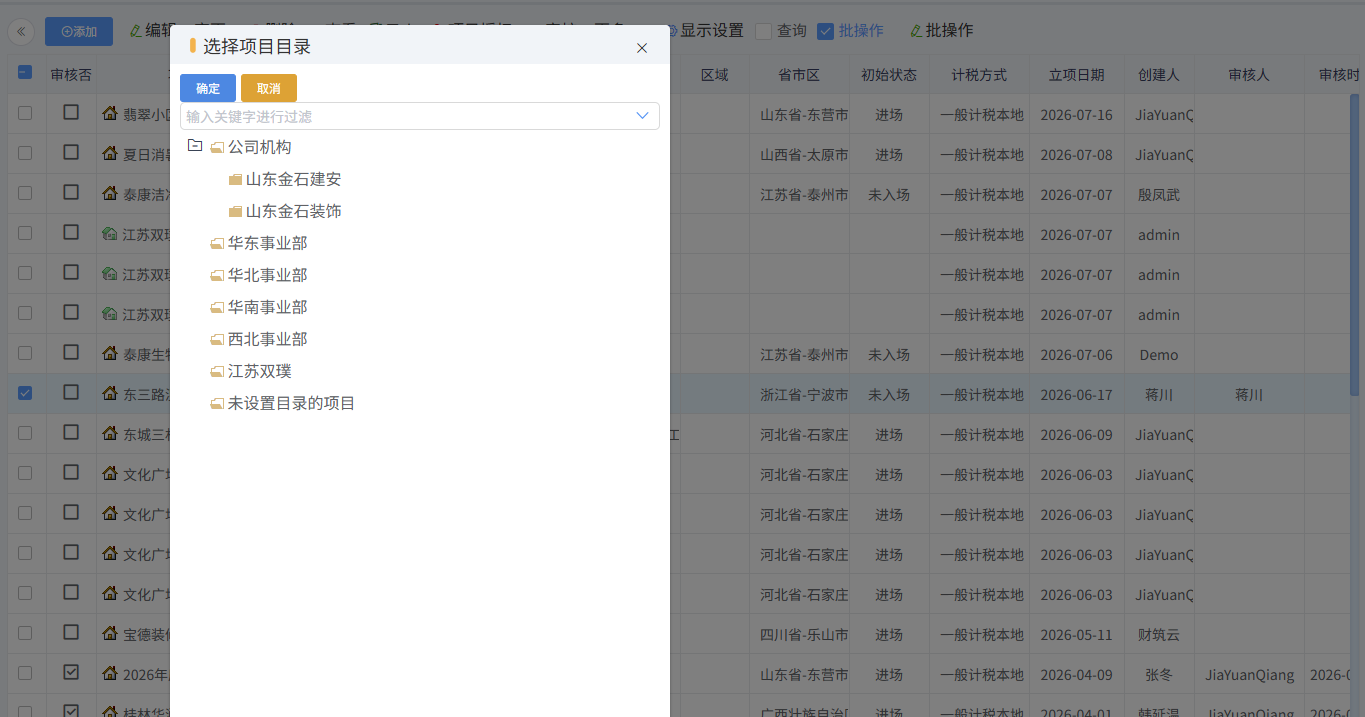1365x717 pixels.
Task: Choose 华南事业部 directory
Action: [267, 307]
